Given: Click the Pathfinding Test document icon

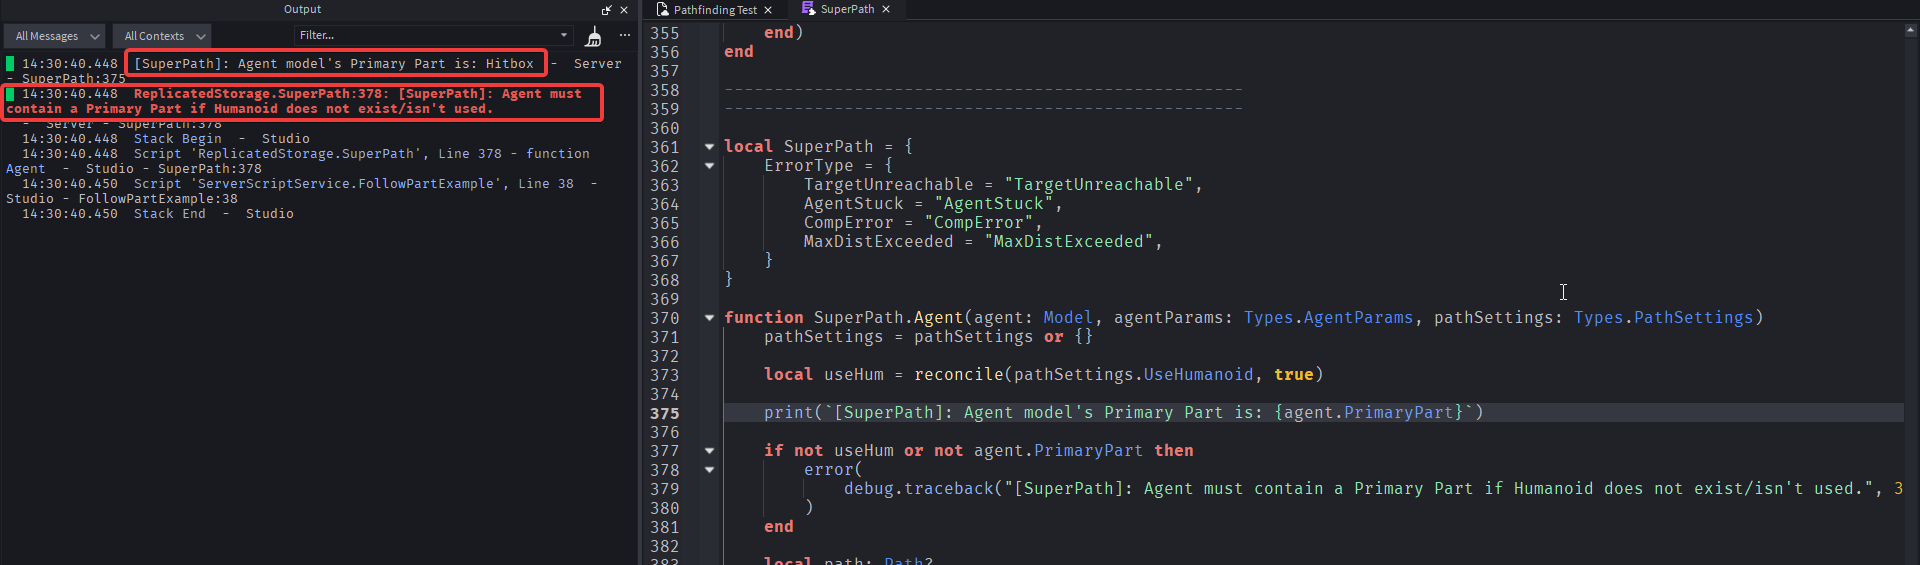Looking at the screenshot, I should pyautogui.click(x=662, y=9).
